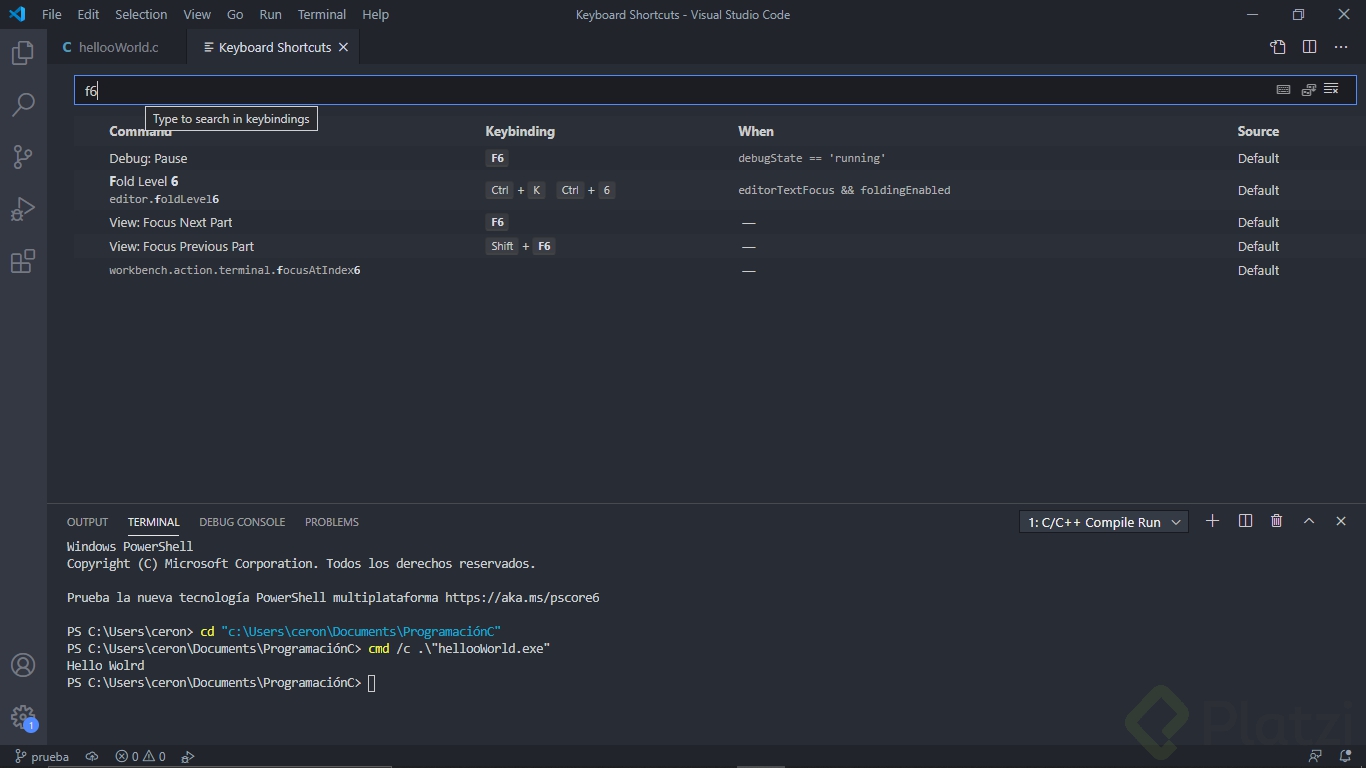Image resolution: width=1366 pixels, height=768 pixels.
Task: Clear the keybindings search input
Action: (x=1331, y=90)
